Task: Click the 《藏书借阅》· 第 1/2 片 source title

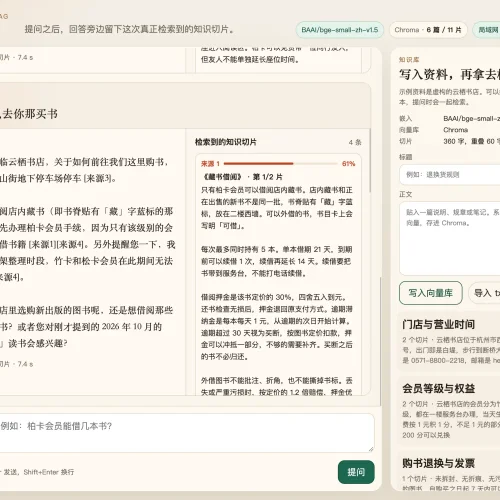Action: pyautogui.click(x=242, y=177)
